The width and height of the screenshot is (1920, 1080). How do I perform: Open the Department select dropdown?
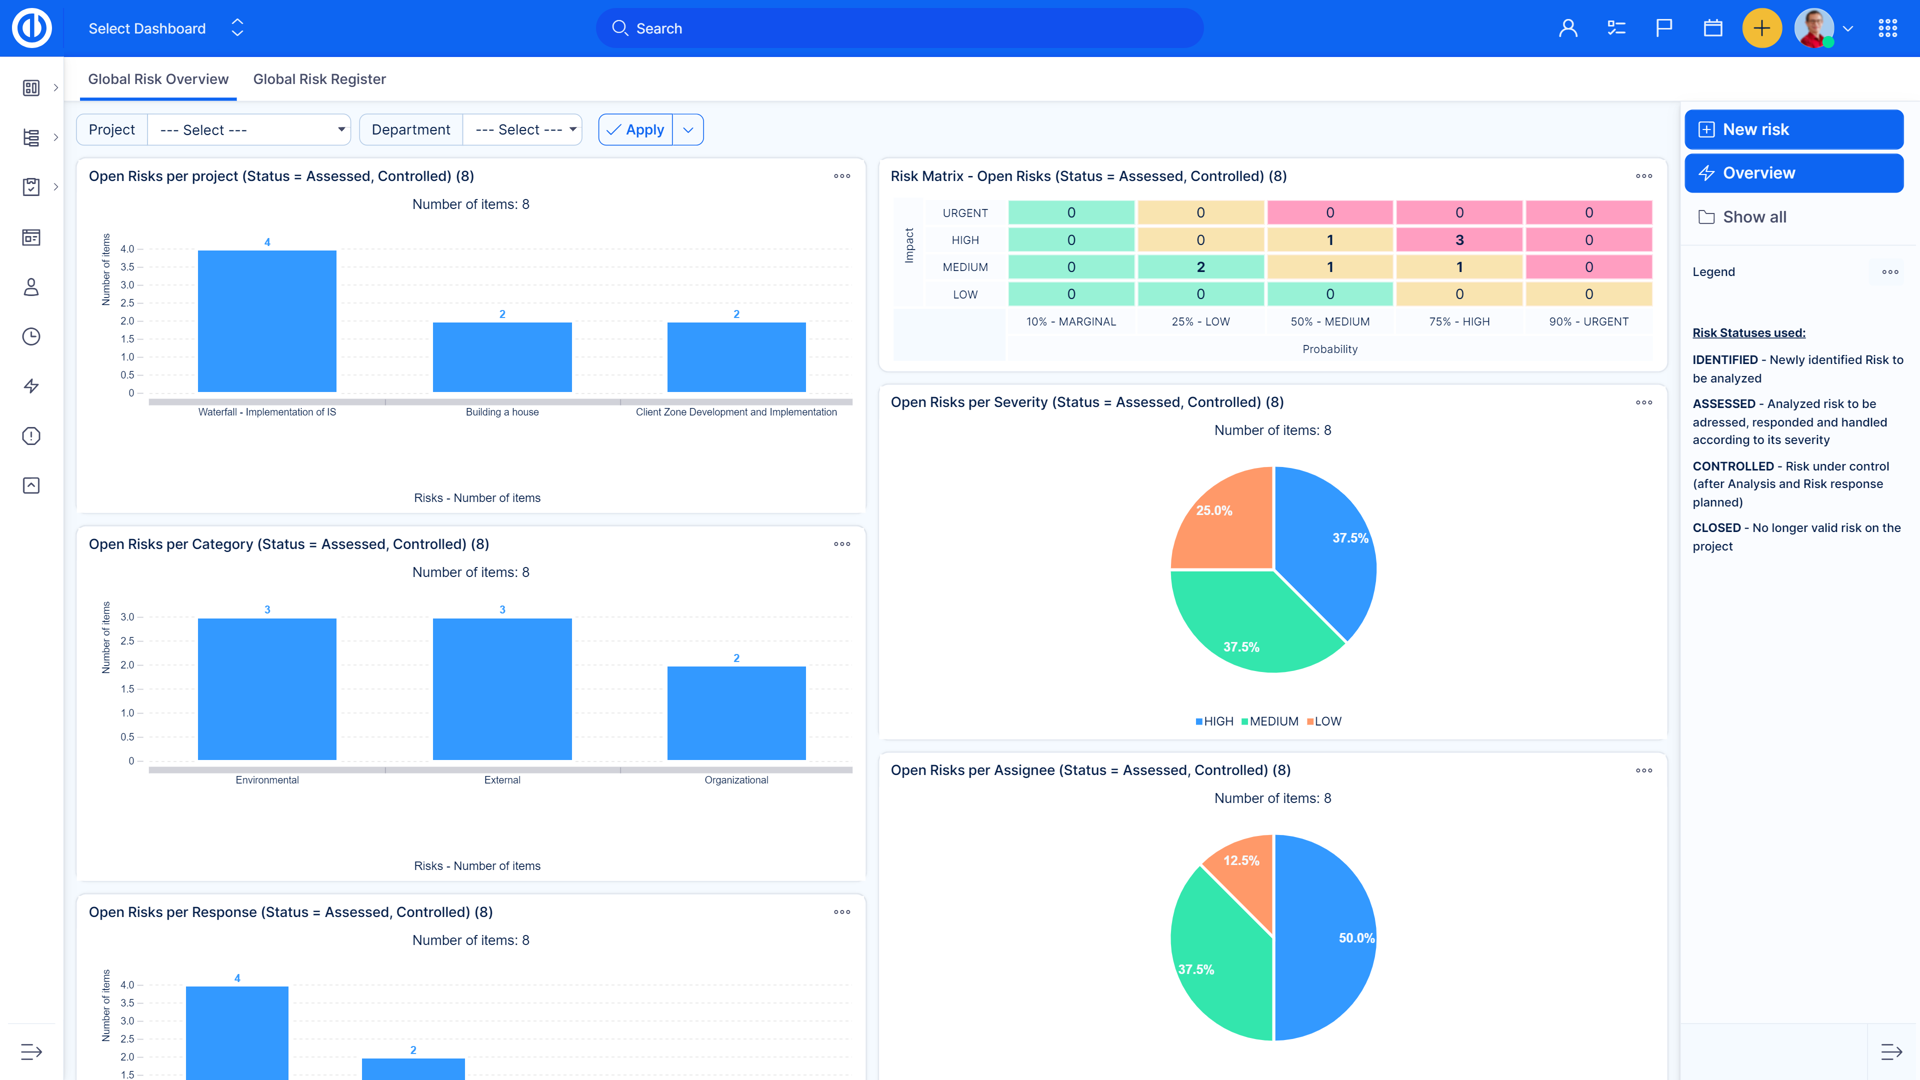(x=522, y=129)
